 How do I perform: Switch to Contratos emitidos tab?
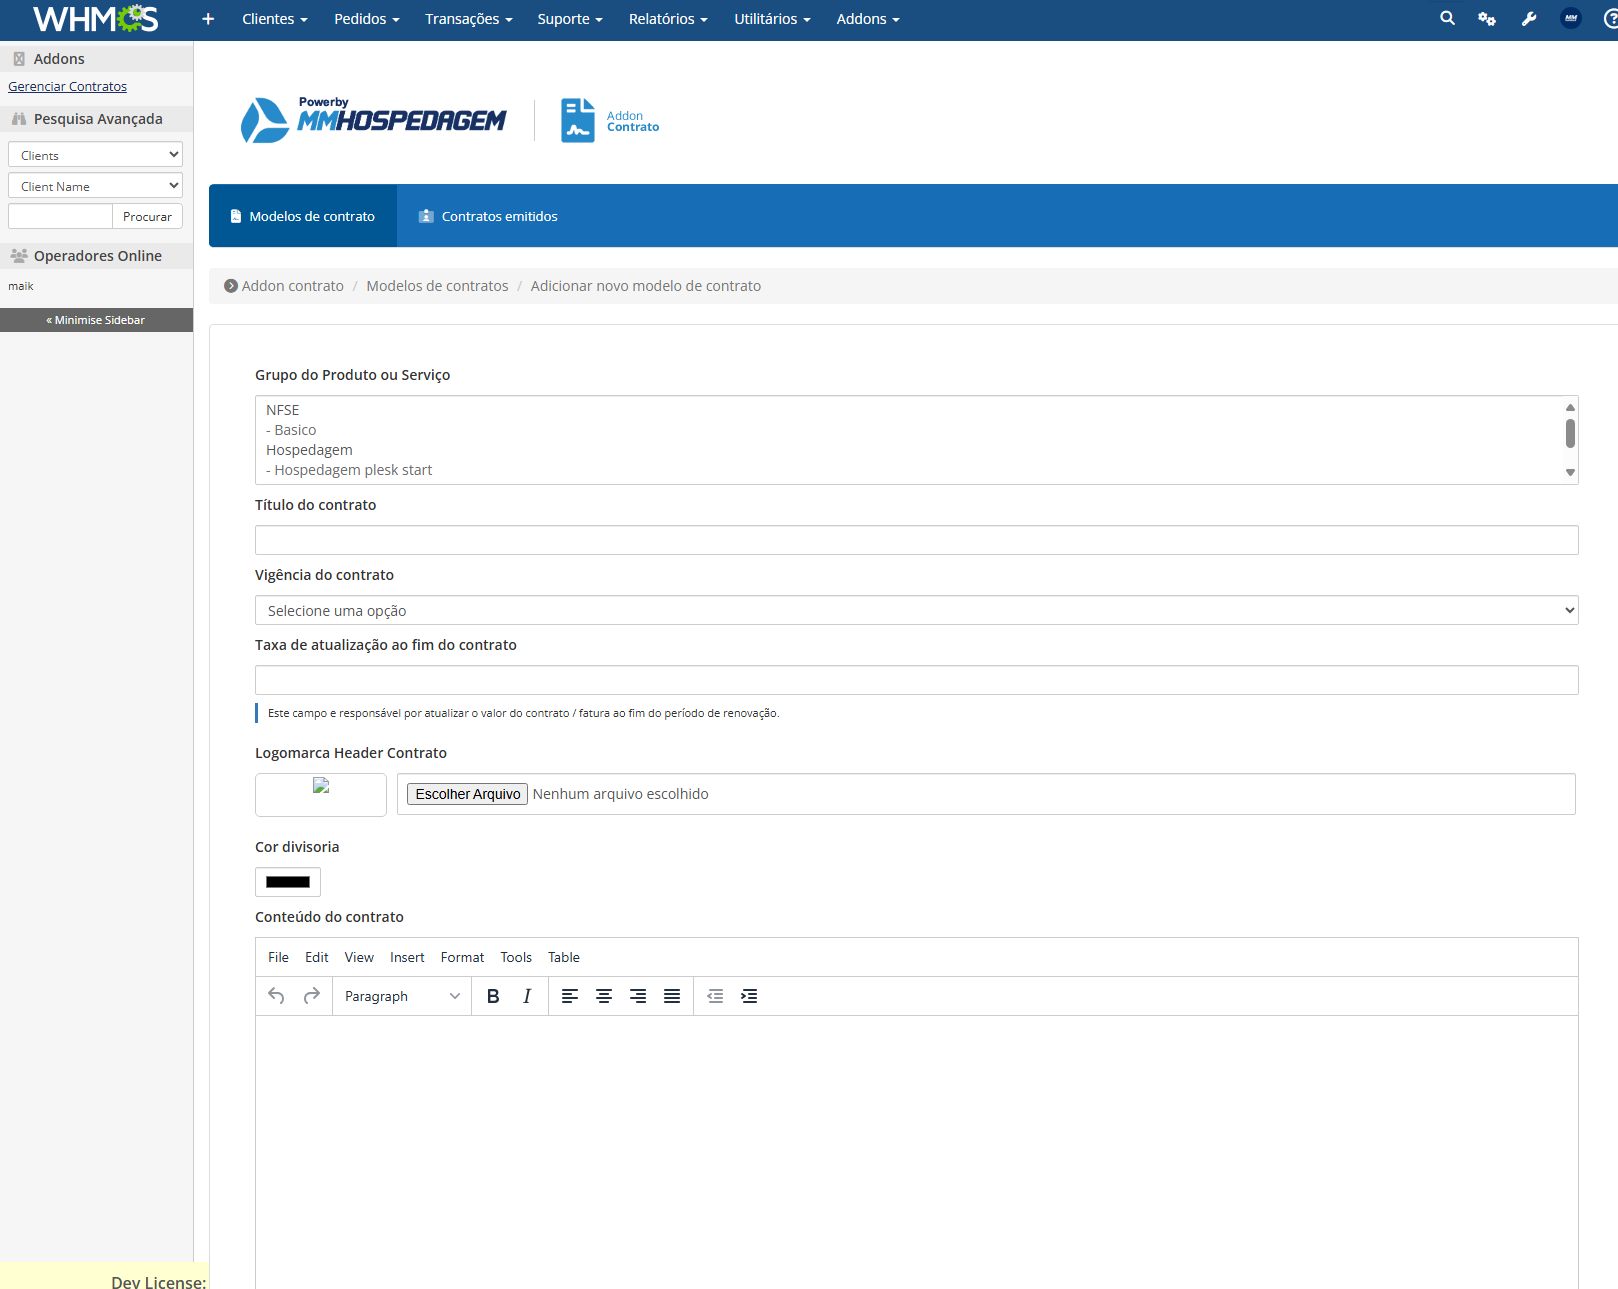point(488,216)
